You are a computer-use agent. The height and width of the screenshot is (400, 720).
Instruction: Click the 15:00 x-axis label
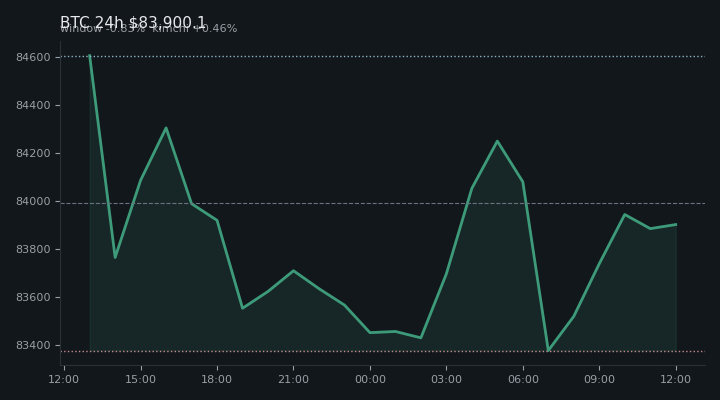[141, 379]
